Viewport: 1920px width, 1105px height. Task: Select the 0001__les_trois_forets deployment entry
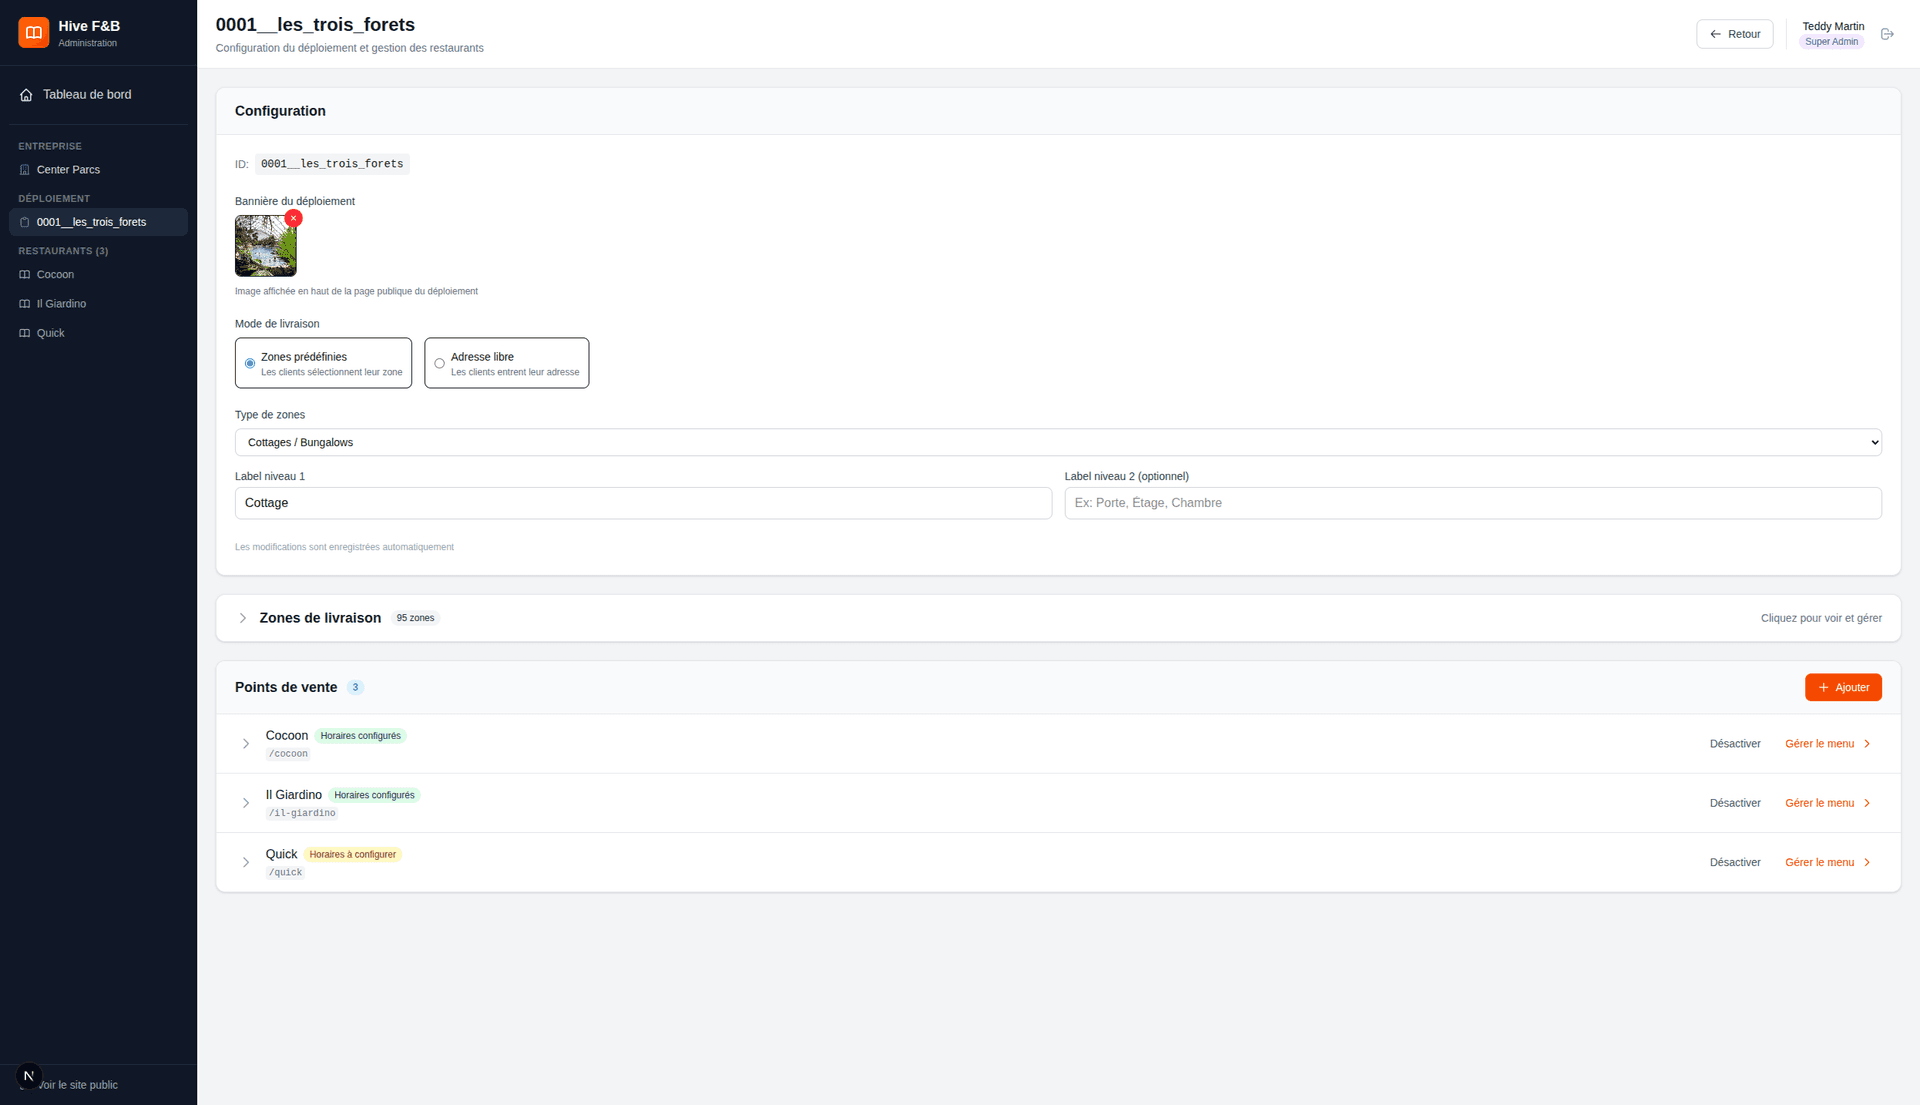point(90,221)
